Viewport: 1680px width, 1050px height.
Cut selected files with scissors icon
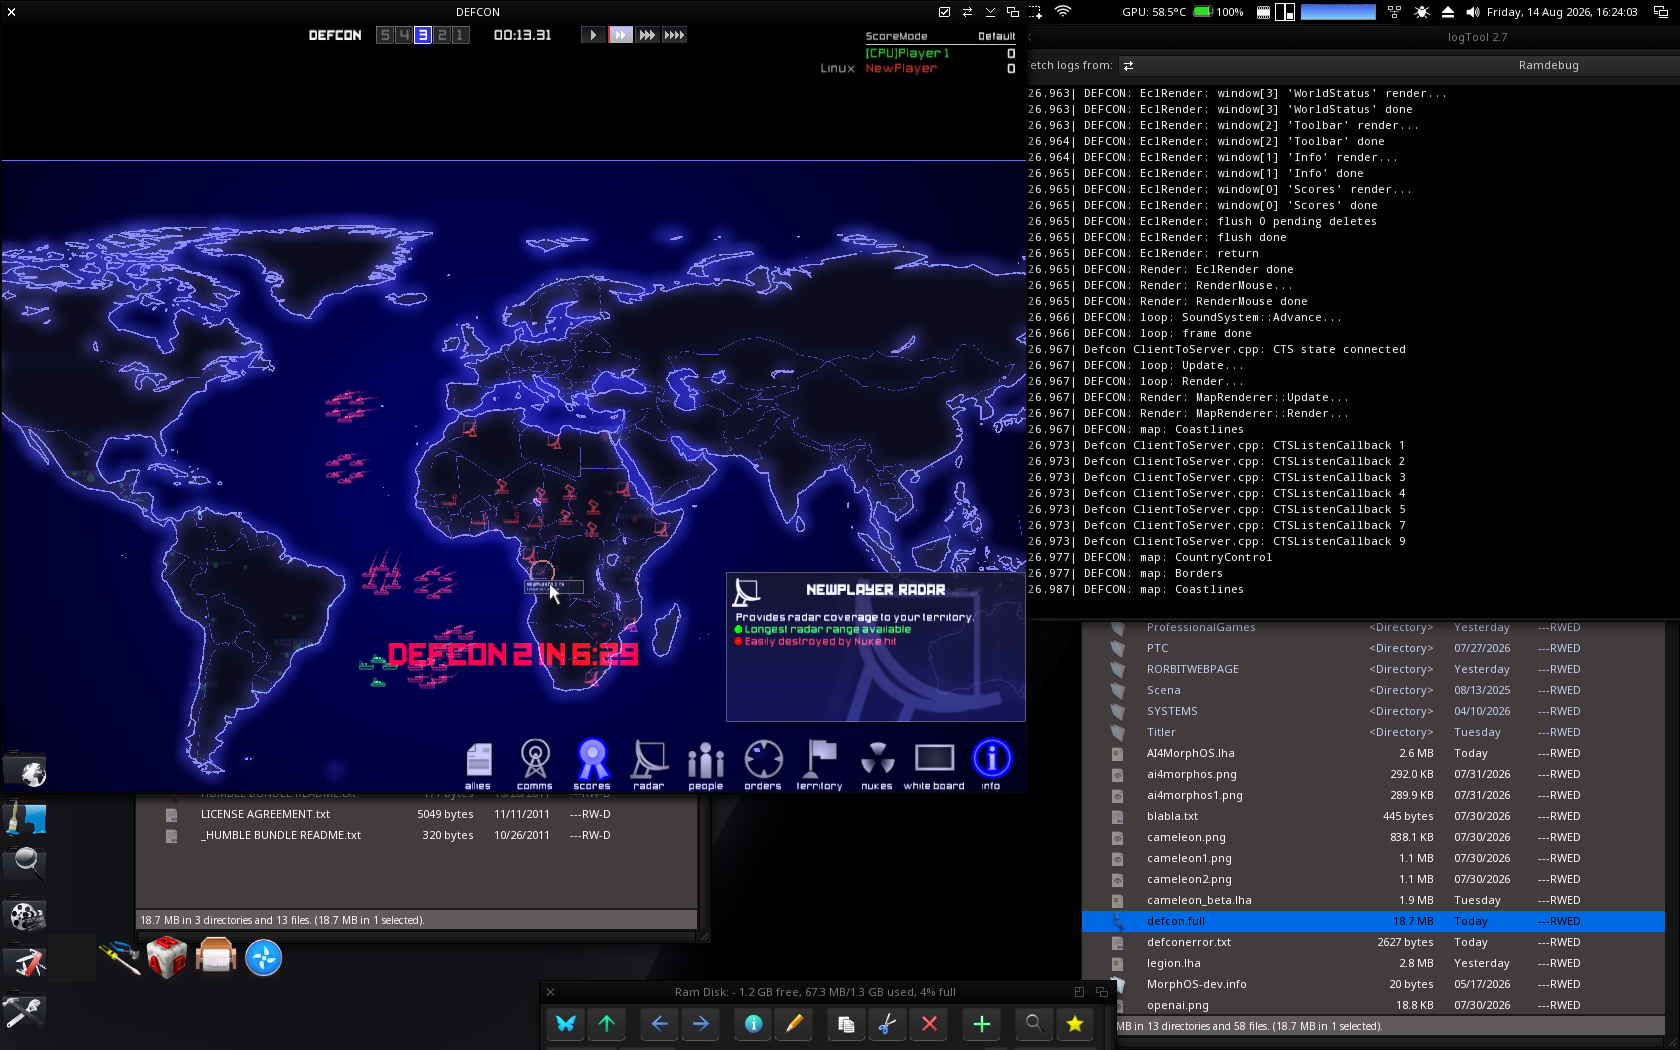[x=887, y=1023]
